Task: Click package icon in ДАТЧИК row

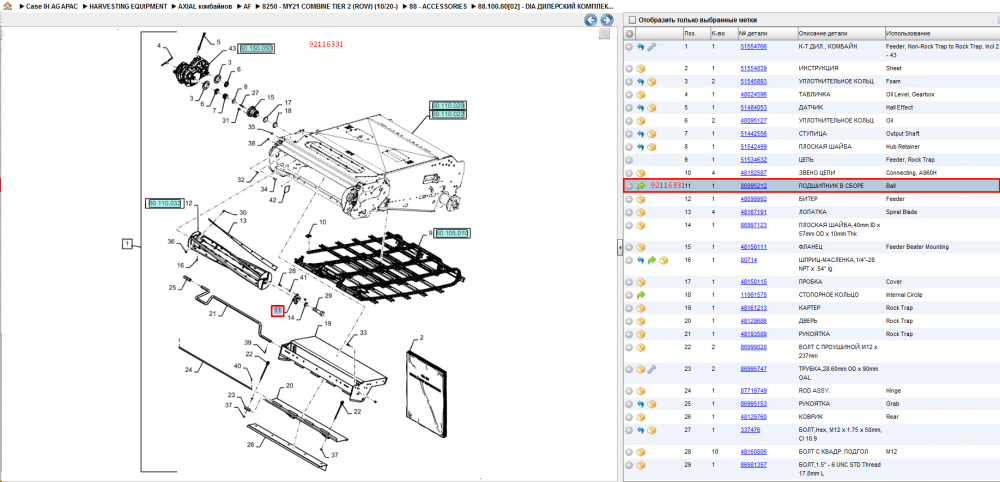Action: pyautogui.click(x=651, y=108)
